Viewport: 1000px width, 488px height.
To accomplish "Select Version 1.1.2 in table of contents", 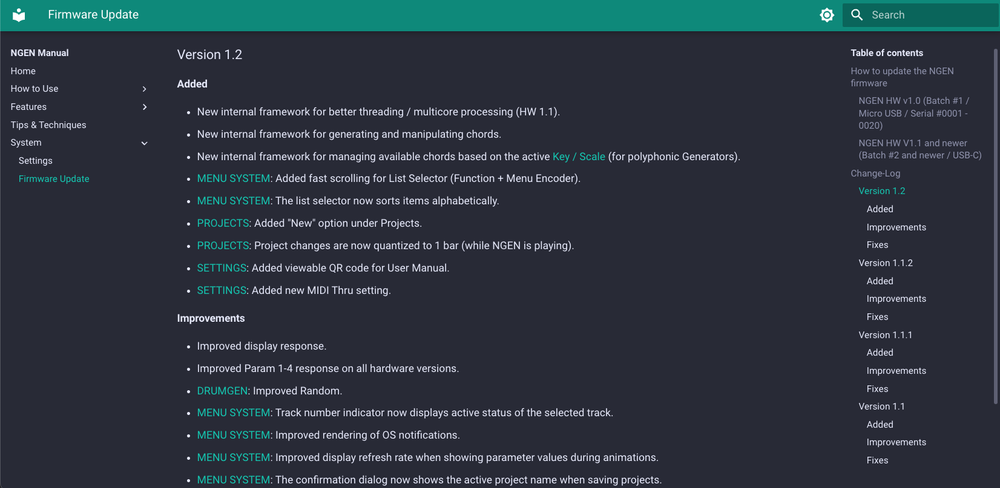I will coord(885,263).
